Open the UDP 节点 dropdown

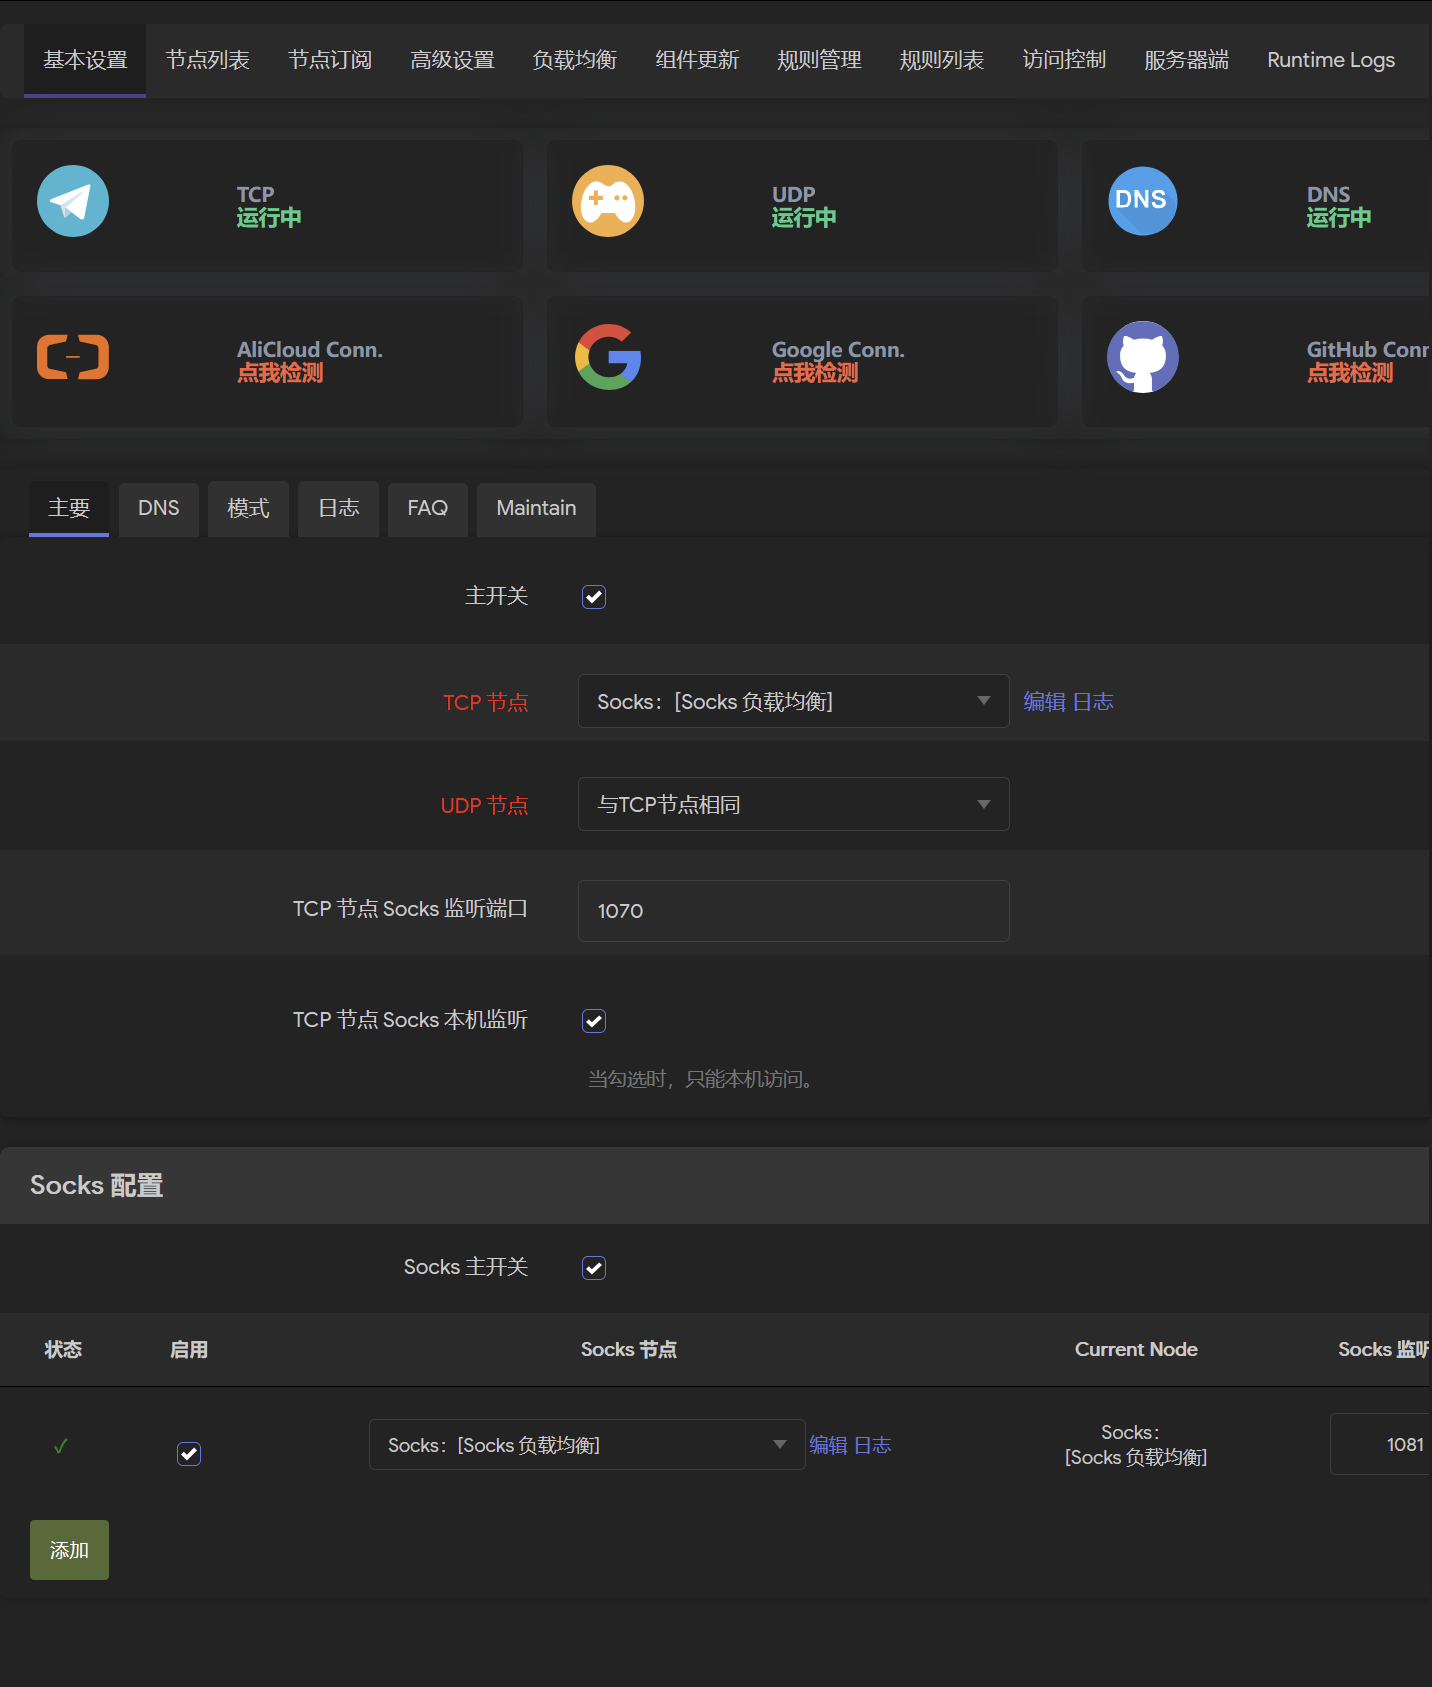794,804
